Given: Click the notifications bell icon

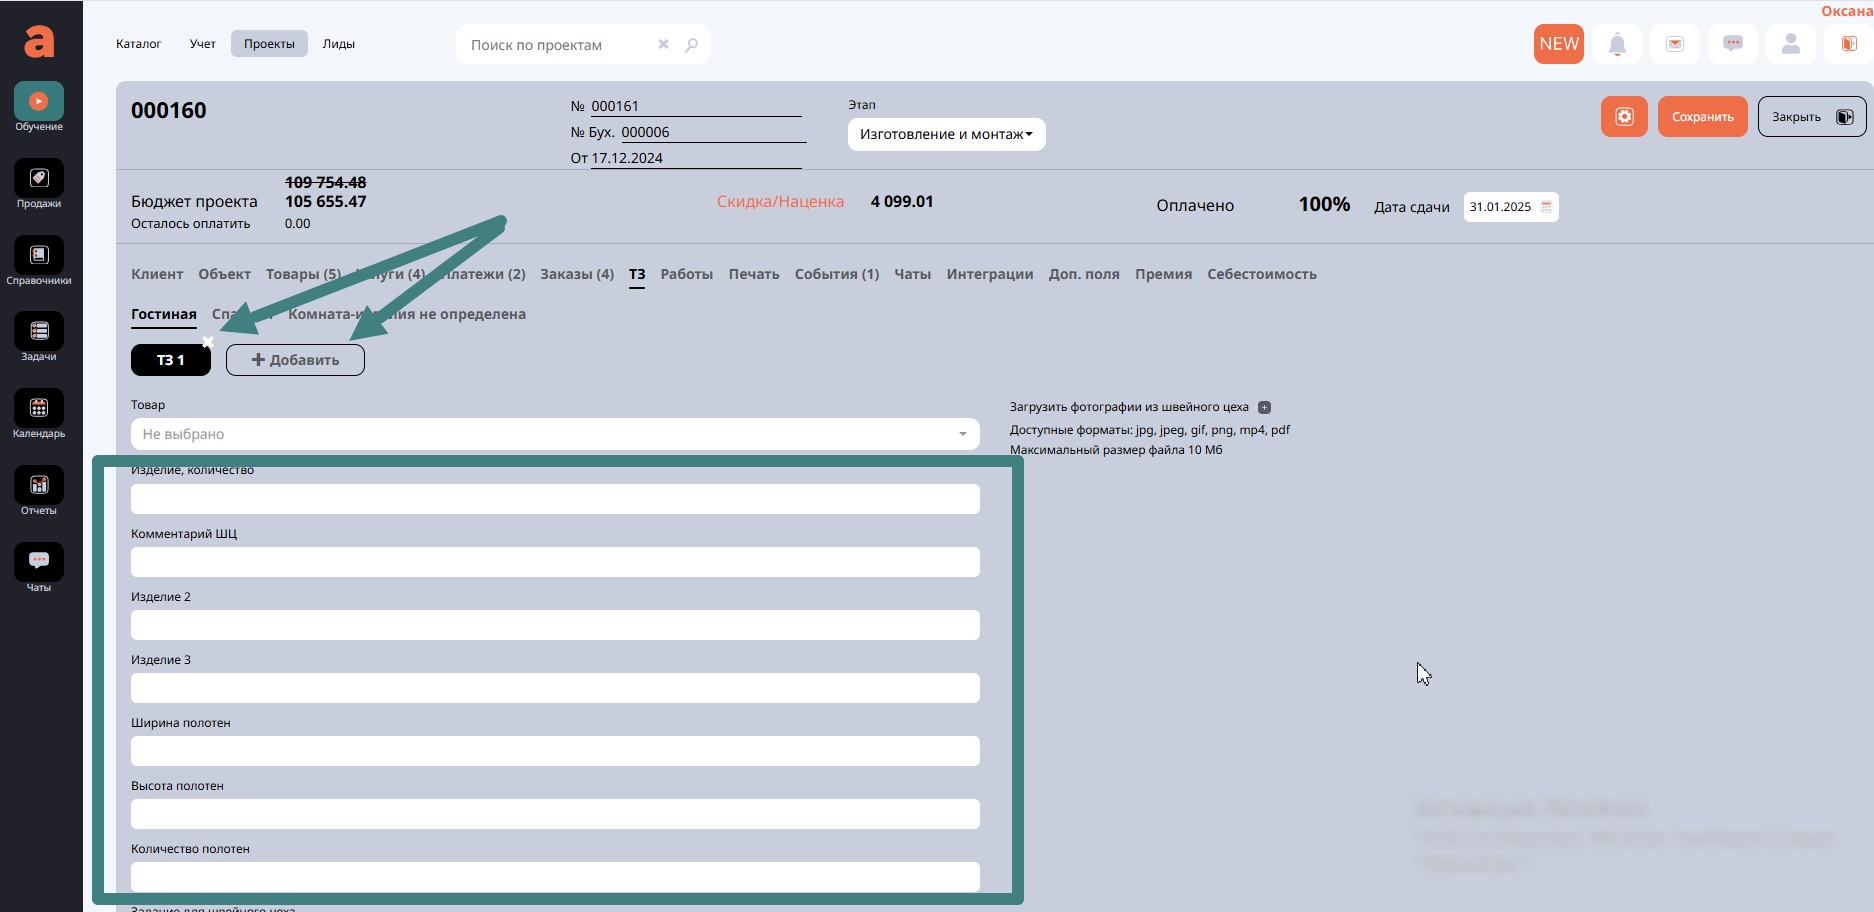Looking at the screenshot, I should point(1617,44).
